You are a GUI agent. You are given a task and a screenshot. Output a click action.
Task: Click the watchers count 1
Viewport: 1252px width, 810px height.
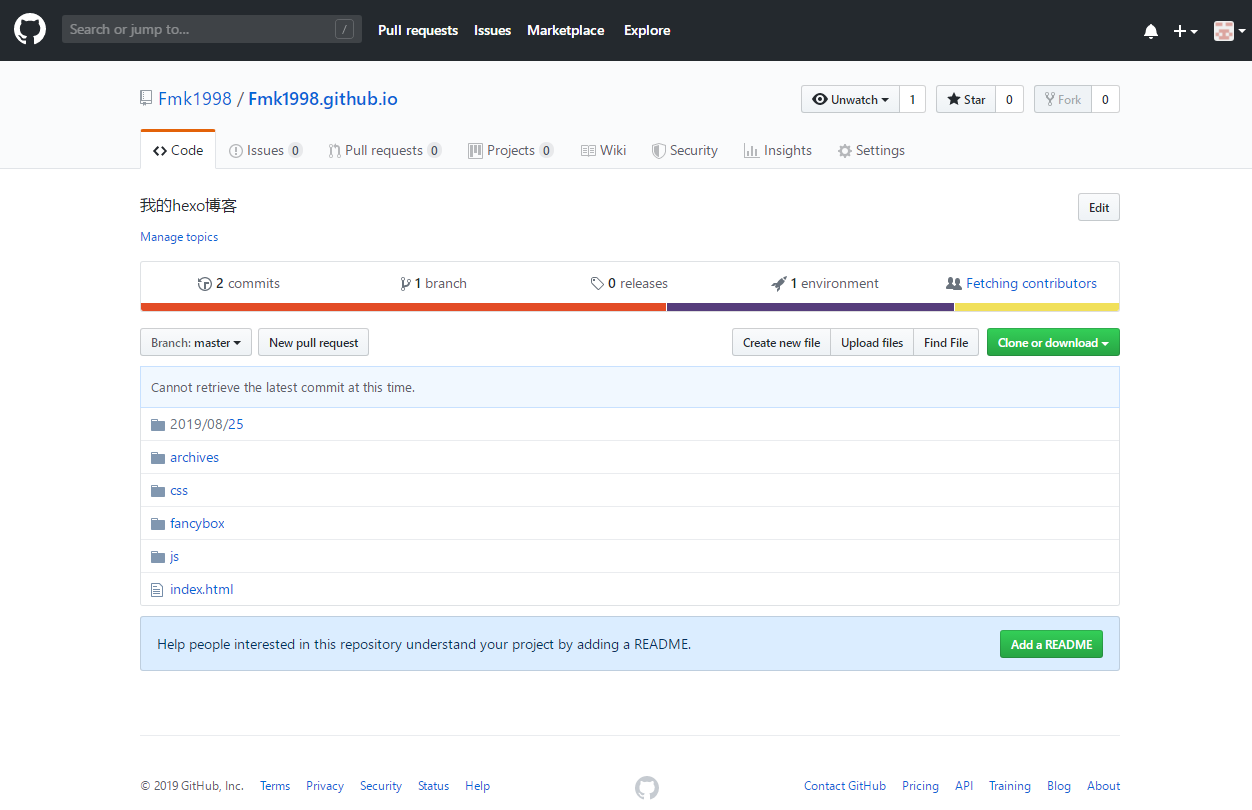click(912, 99)
